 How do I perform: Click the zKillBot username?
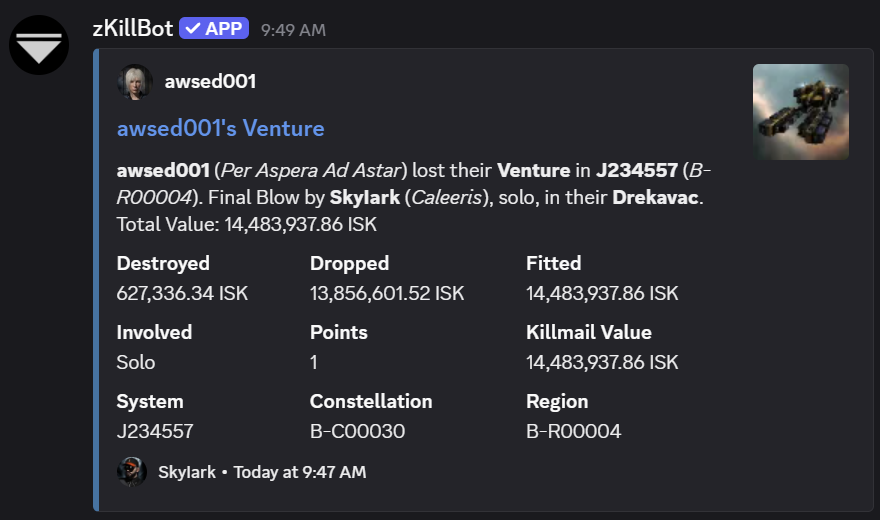(132, 29)
